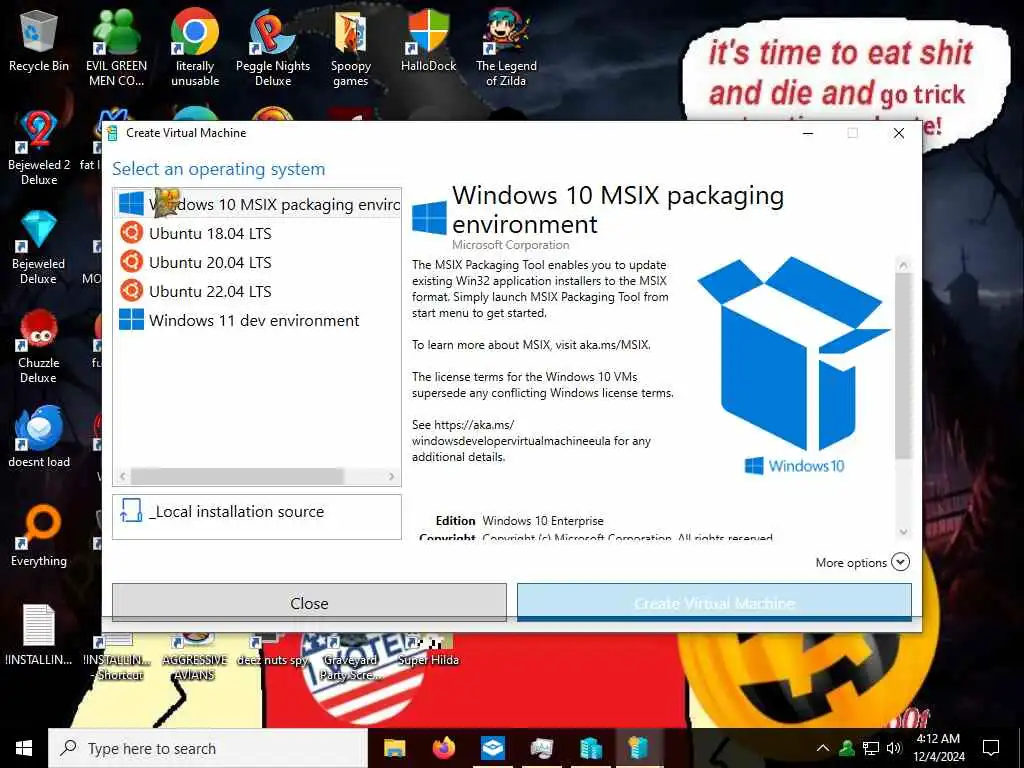This screenshot has height=768, width=1024.
Task: Click the taskbar search box
Action: tap(208, 748)
